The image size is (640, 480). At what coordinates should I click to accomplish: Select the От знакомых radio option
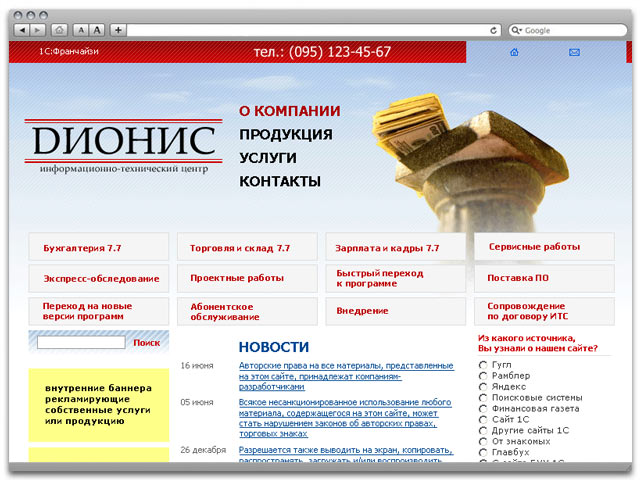point(483,442)
